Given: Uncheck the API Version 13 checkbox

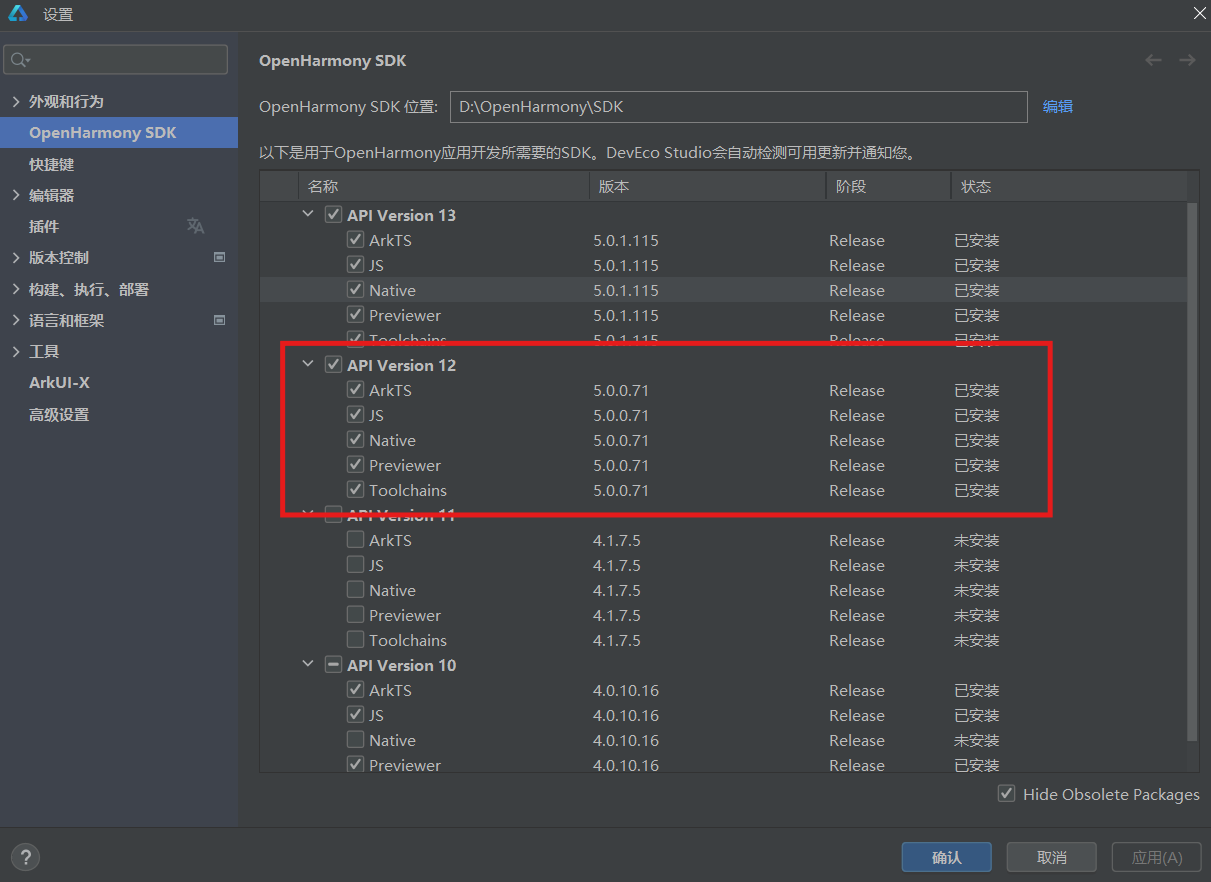Looking at the screenshot, I should click(x=334, y=215).
